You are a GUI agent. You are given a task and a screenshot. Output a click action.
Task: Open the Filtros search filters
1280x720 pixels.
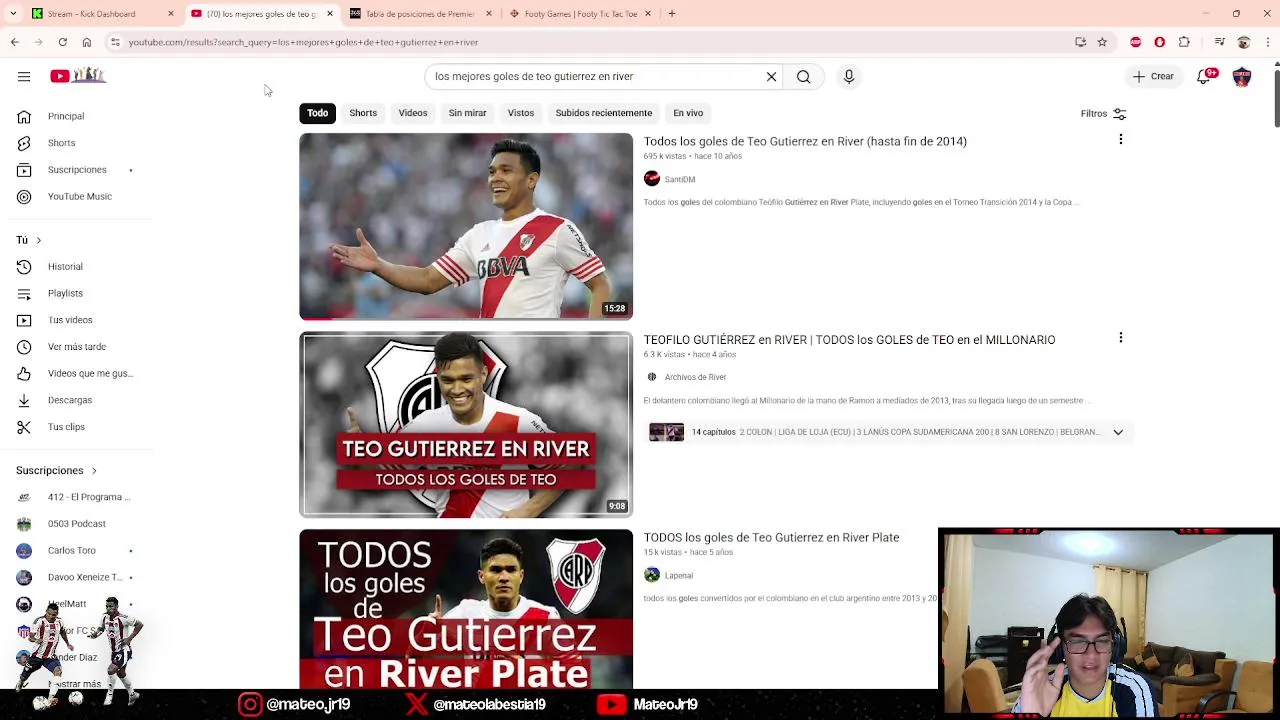click(1104, 113)
